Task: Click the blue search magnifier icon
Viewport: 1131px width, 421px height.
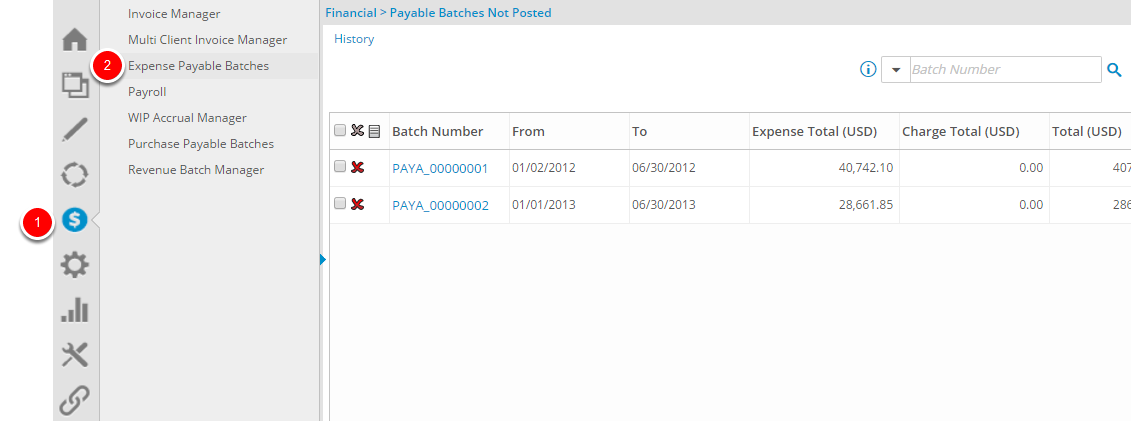Action: coord(1115,70)
